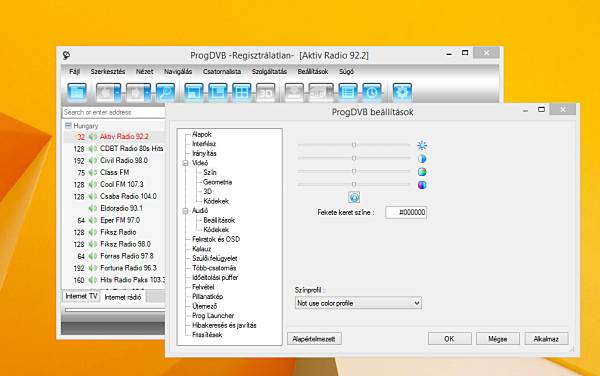Click the brightness slider thumb

354,145
